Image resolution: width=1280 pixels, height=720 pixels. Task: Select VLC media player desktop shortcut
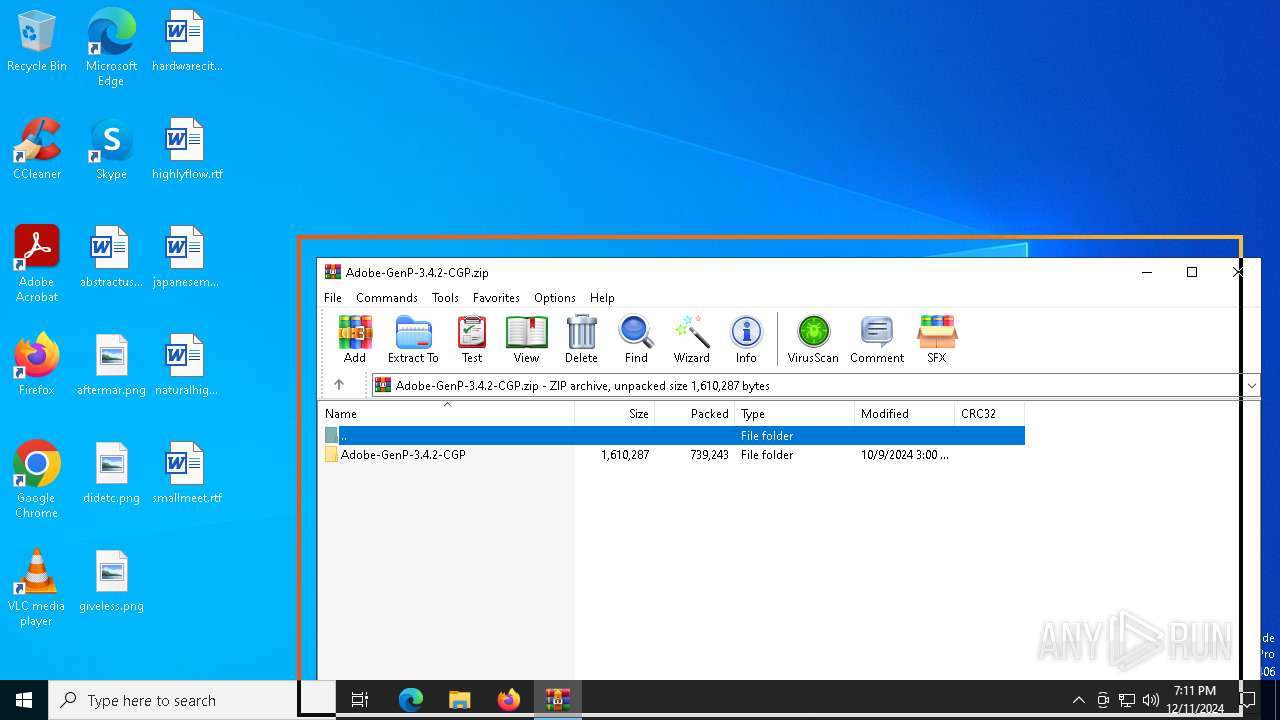point(37,588)
